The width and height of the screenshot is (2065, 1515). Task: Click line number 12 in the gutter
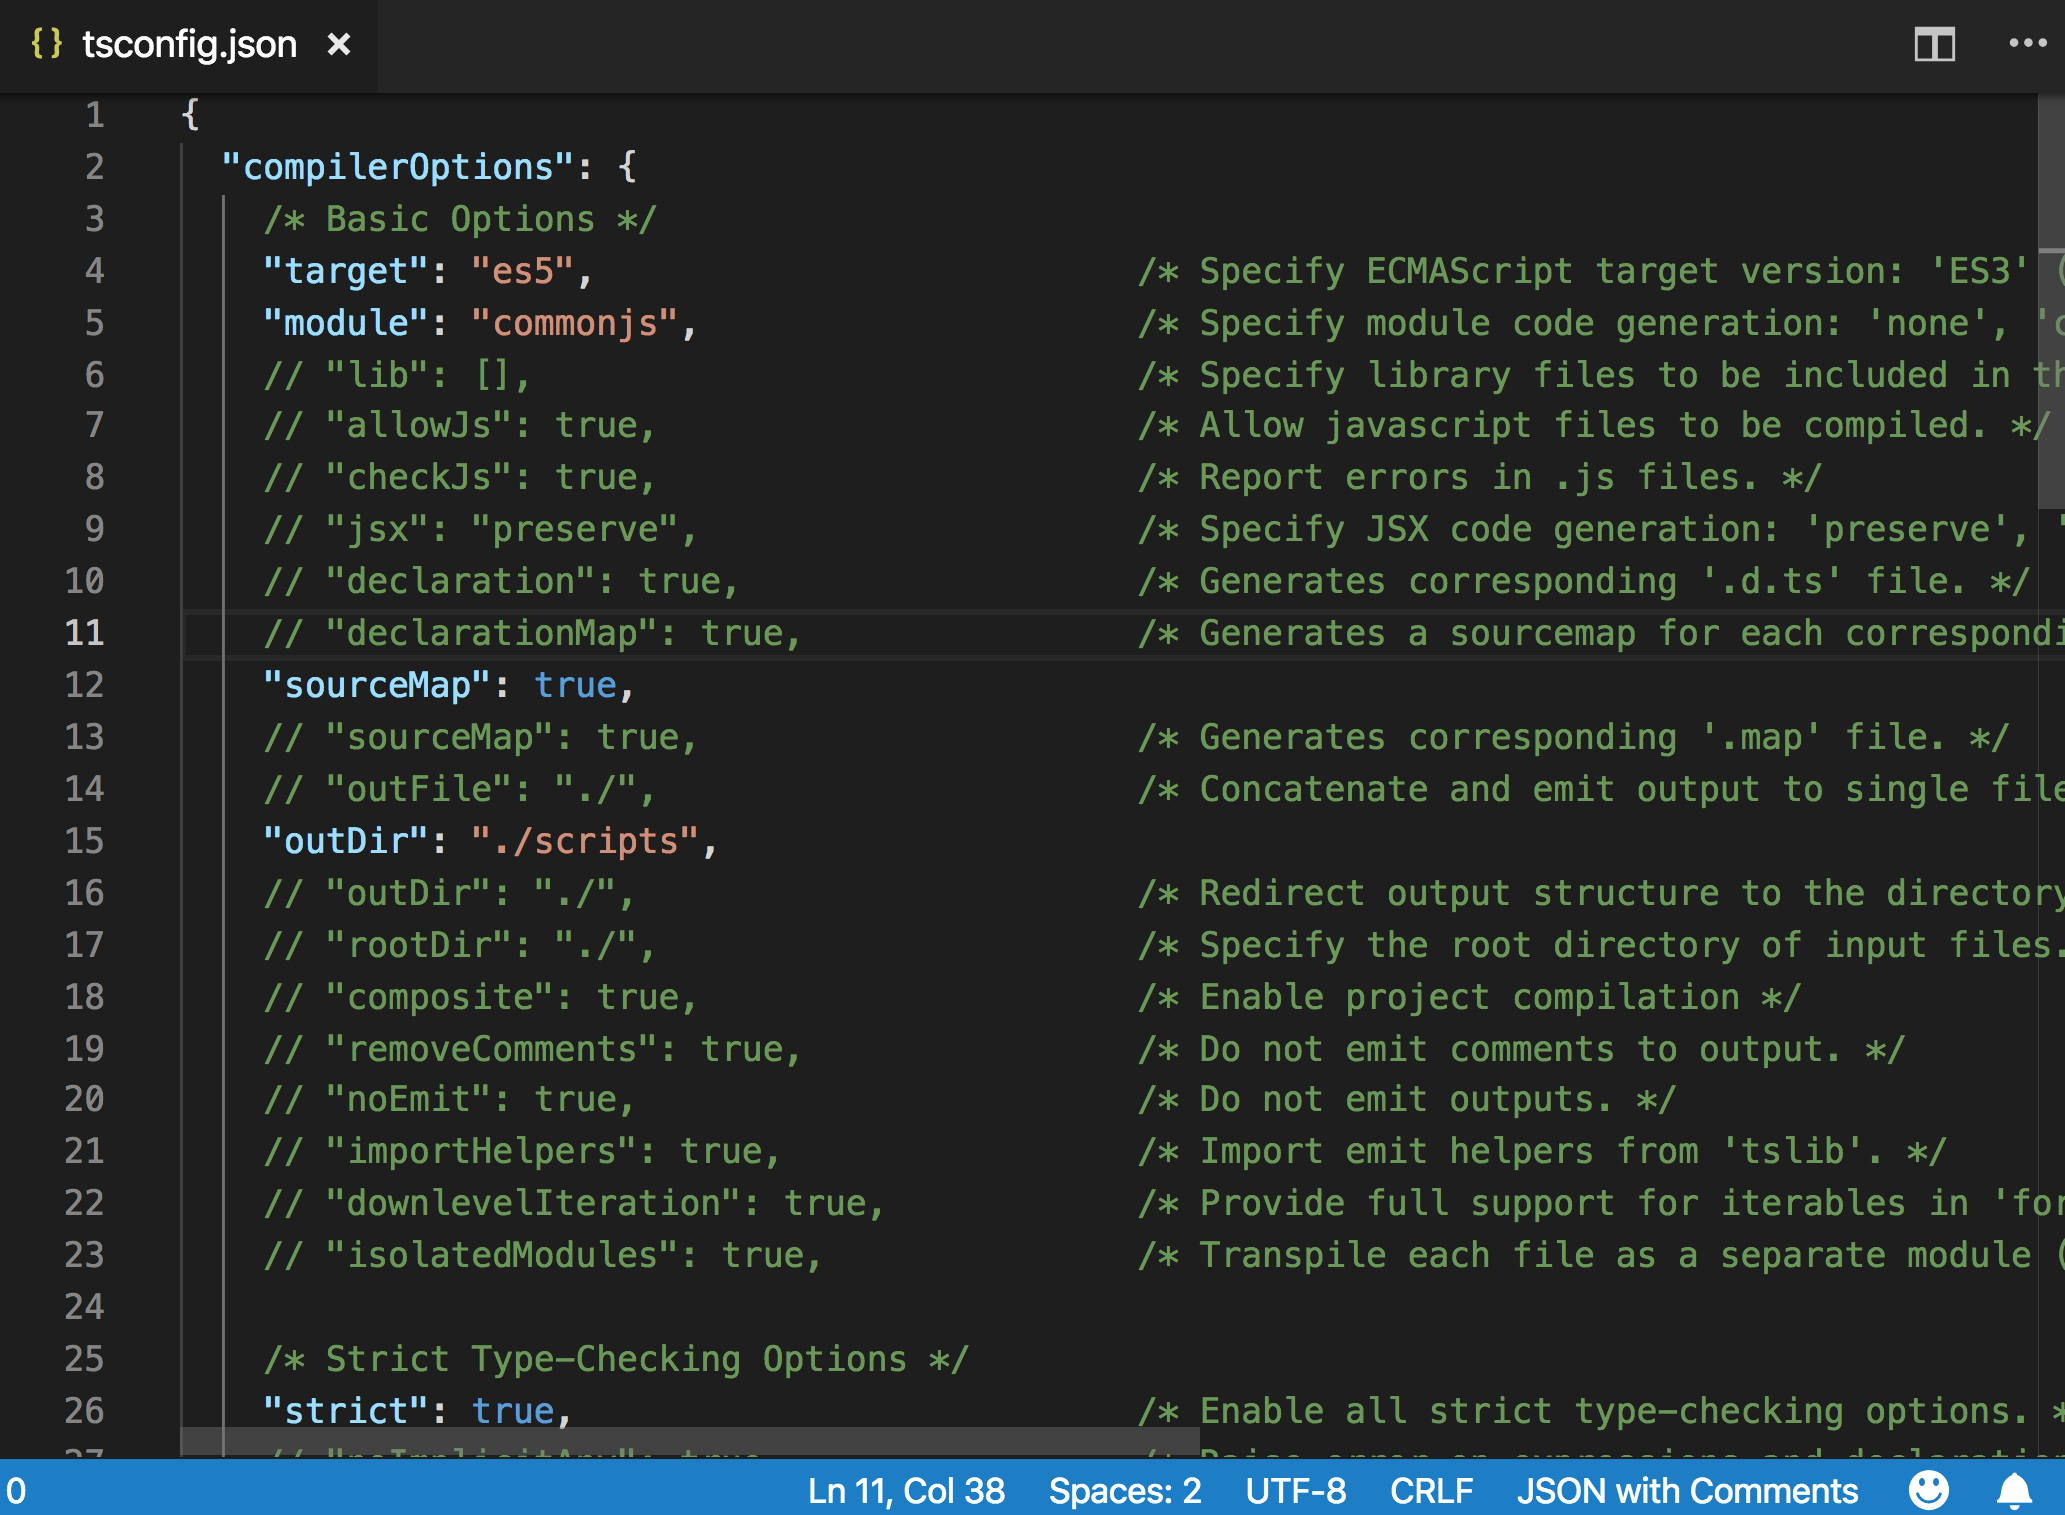(x=84, y=685)
